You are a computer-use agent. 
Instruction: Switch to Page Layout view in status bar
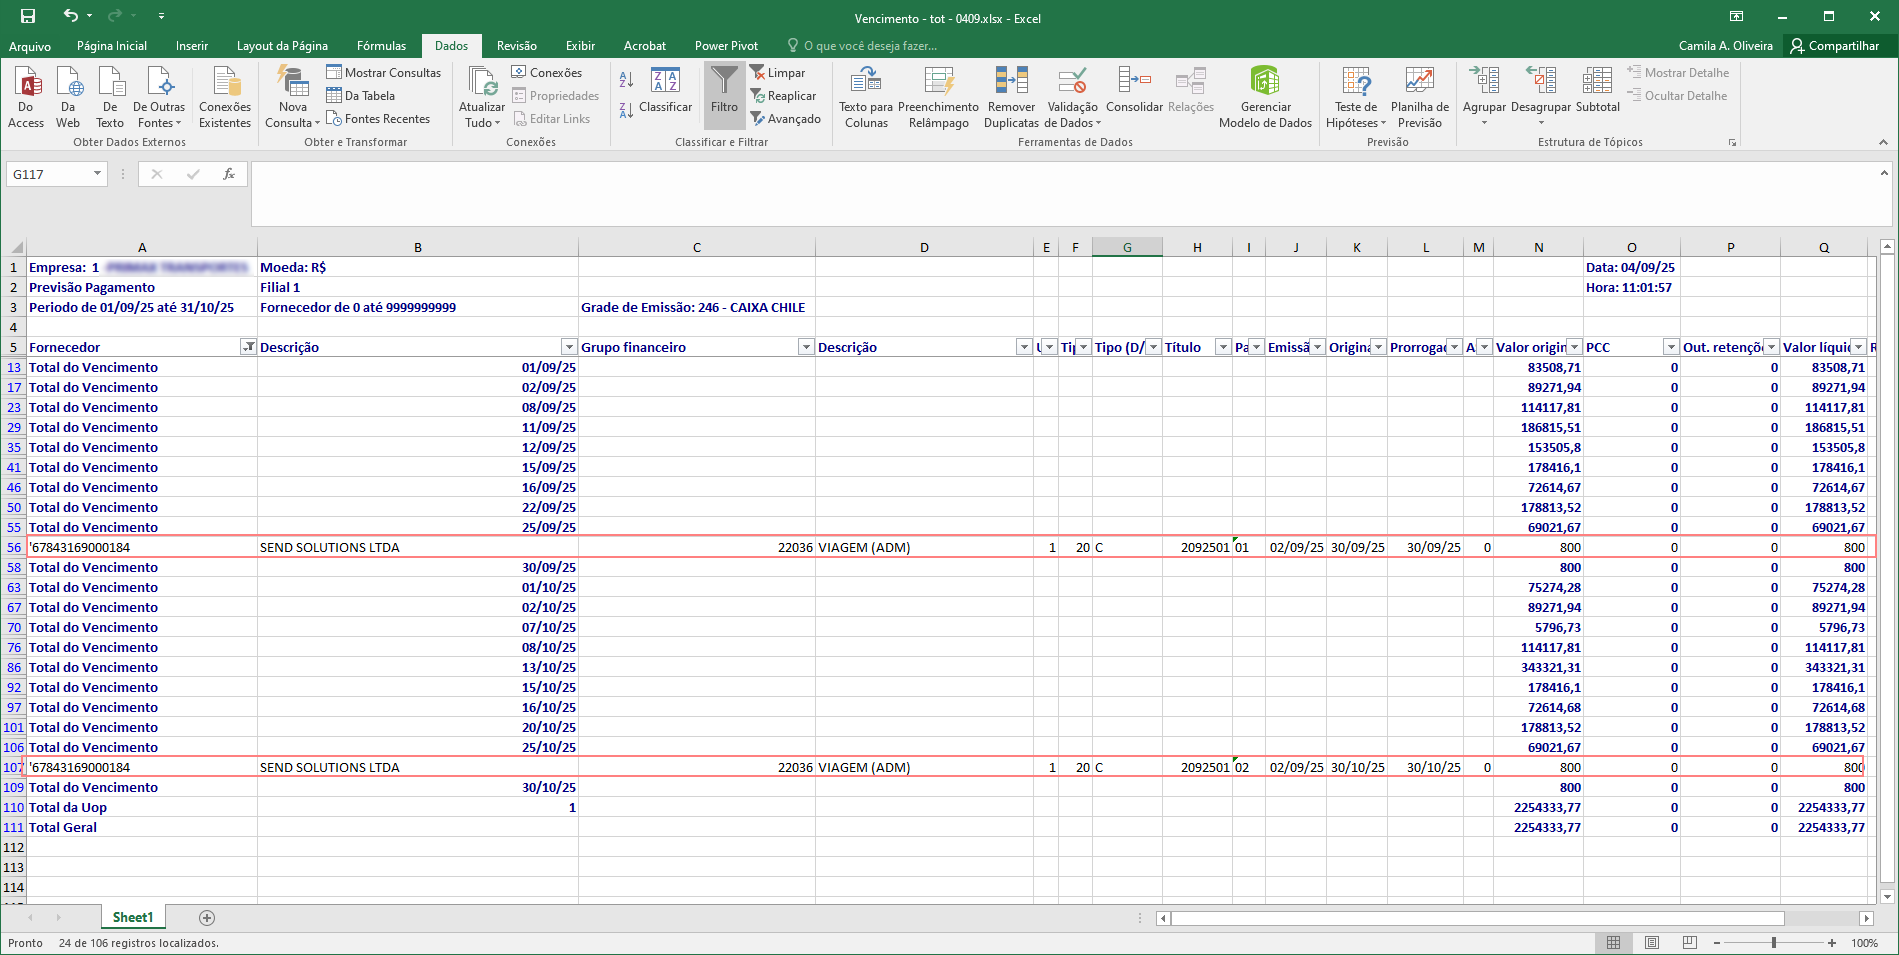tap(1652, 943)
